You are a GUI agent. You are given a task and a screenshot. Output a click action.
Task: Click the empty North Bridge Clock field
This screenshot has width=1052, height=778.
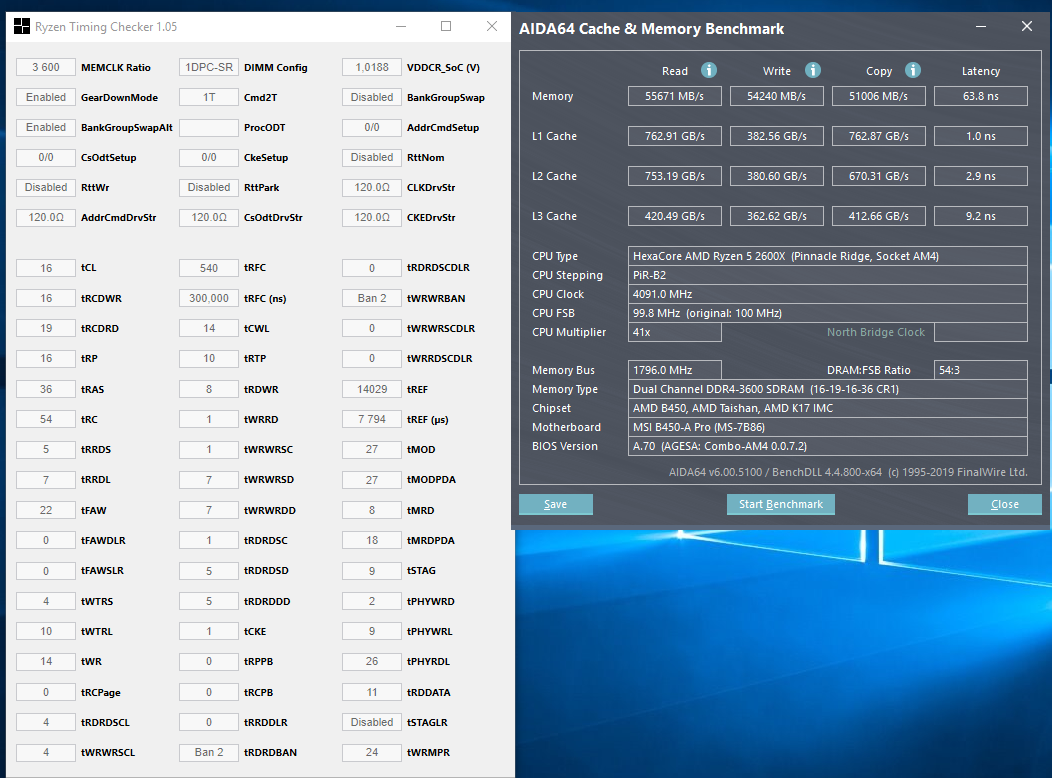coord(980,332)
